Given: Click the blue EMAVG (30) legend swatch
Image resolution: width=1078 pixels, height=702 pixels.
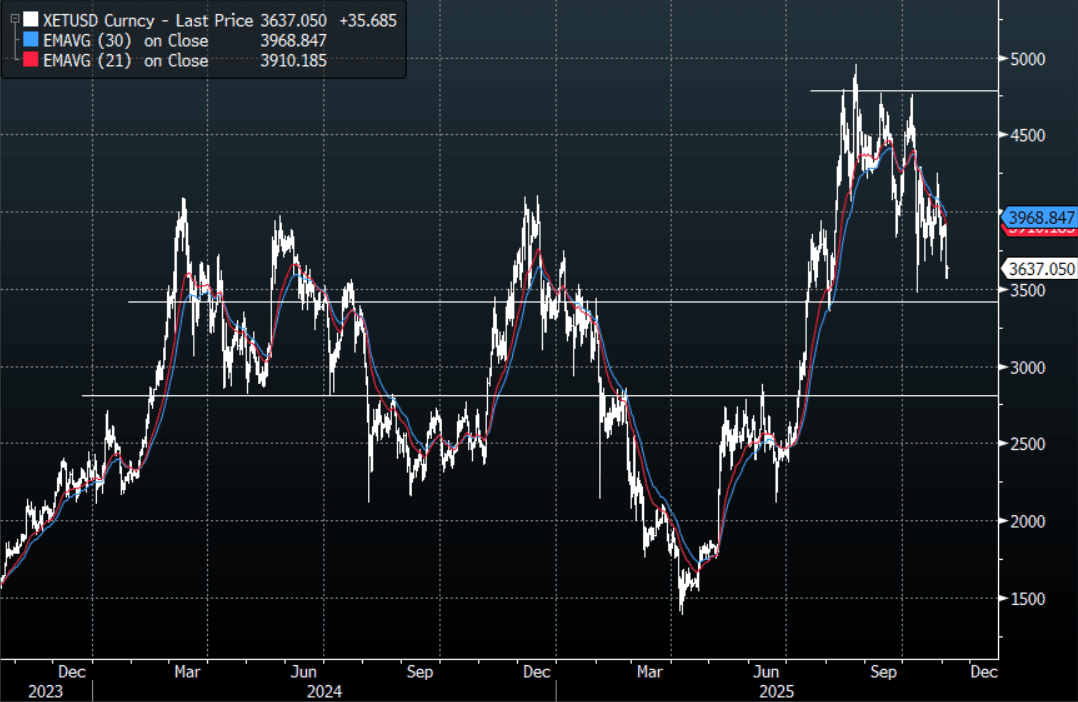Looking at the screenshot, I should [x=31, y=41].
